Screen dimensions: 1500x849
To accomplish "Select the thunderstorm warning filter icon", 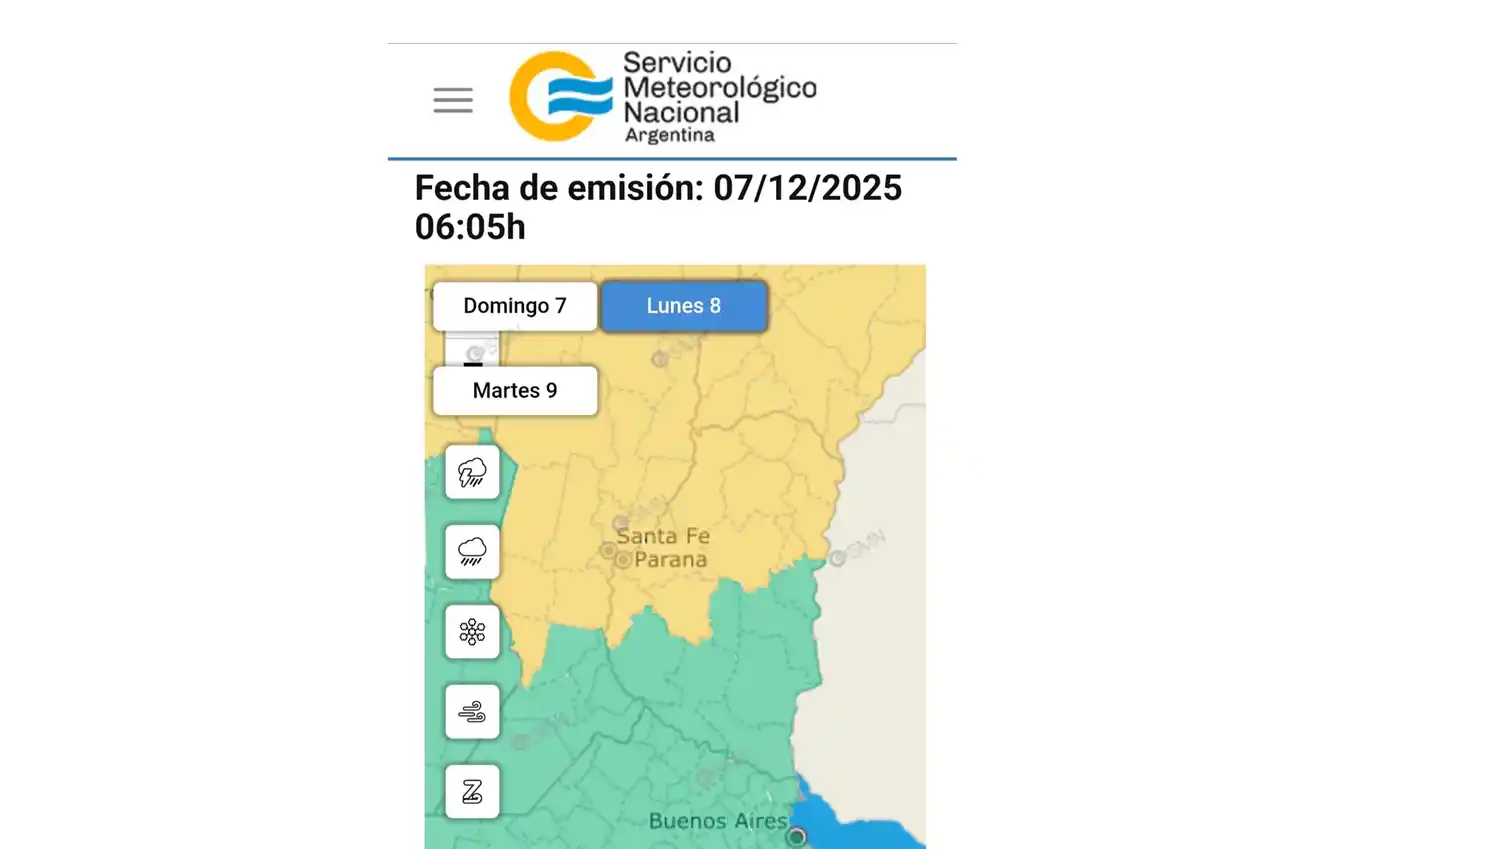I will (x=471, y=472).
